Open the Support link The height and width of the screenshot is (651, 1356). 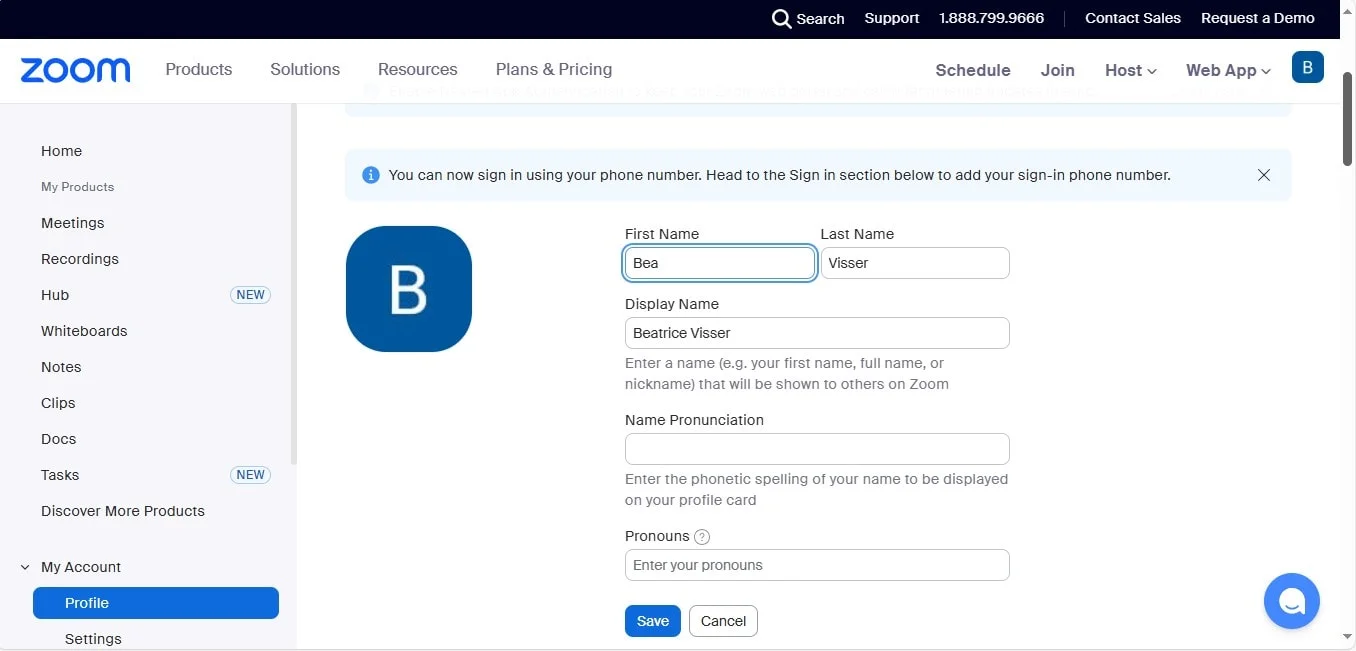click(892, 18)
